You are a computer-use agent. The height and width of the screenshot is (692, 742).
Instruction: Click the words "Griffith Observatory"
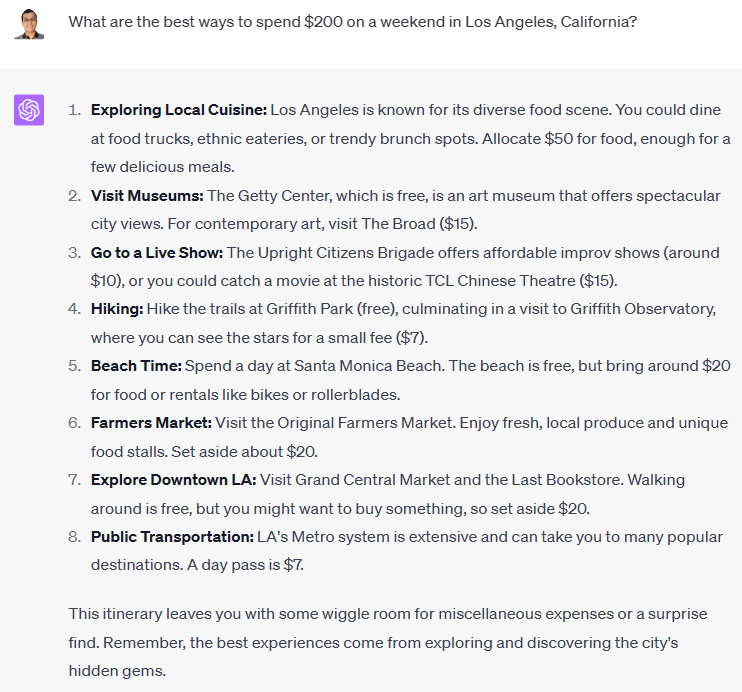pyautogui.click(x=643, y=309)
